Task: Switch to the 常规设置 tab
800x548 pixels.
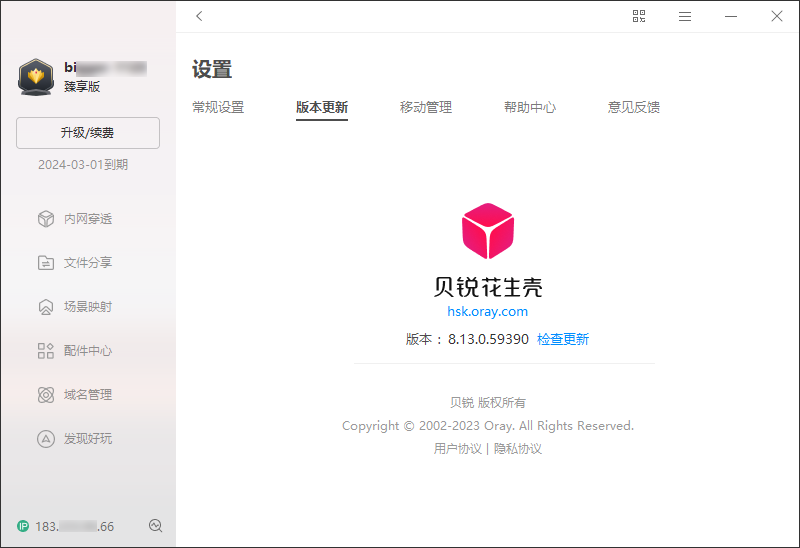Action: click(x=218, y=107)
